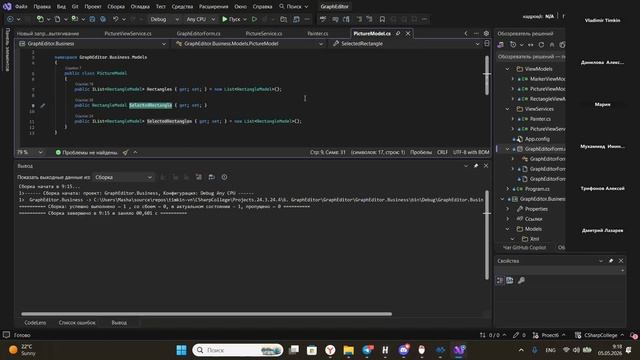Click the split editor icon by member dropdown
Viewport: 640px width, 360px height.
[487, 43]
